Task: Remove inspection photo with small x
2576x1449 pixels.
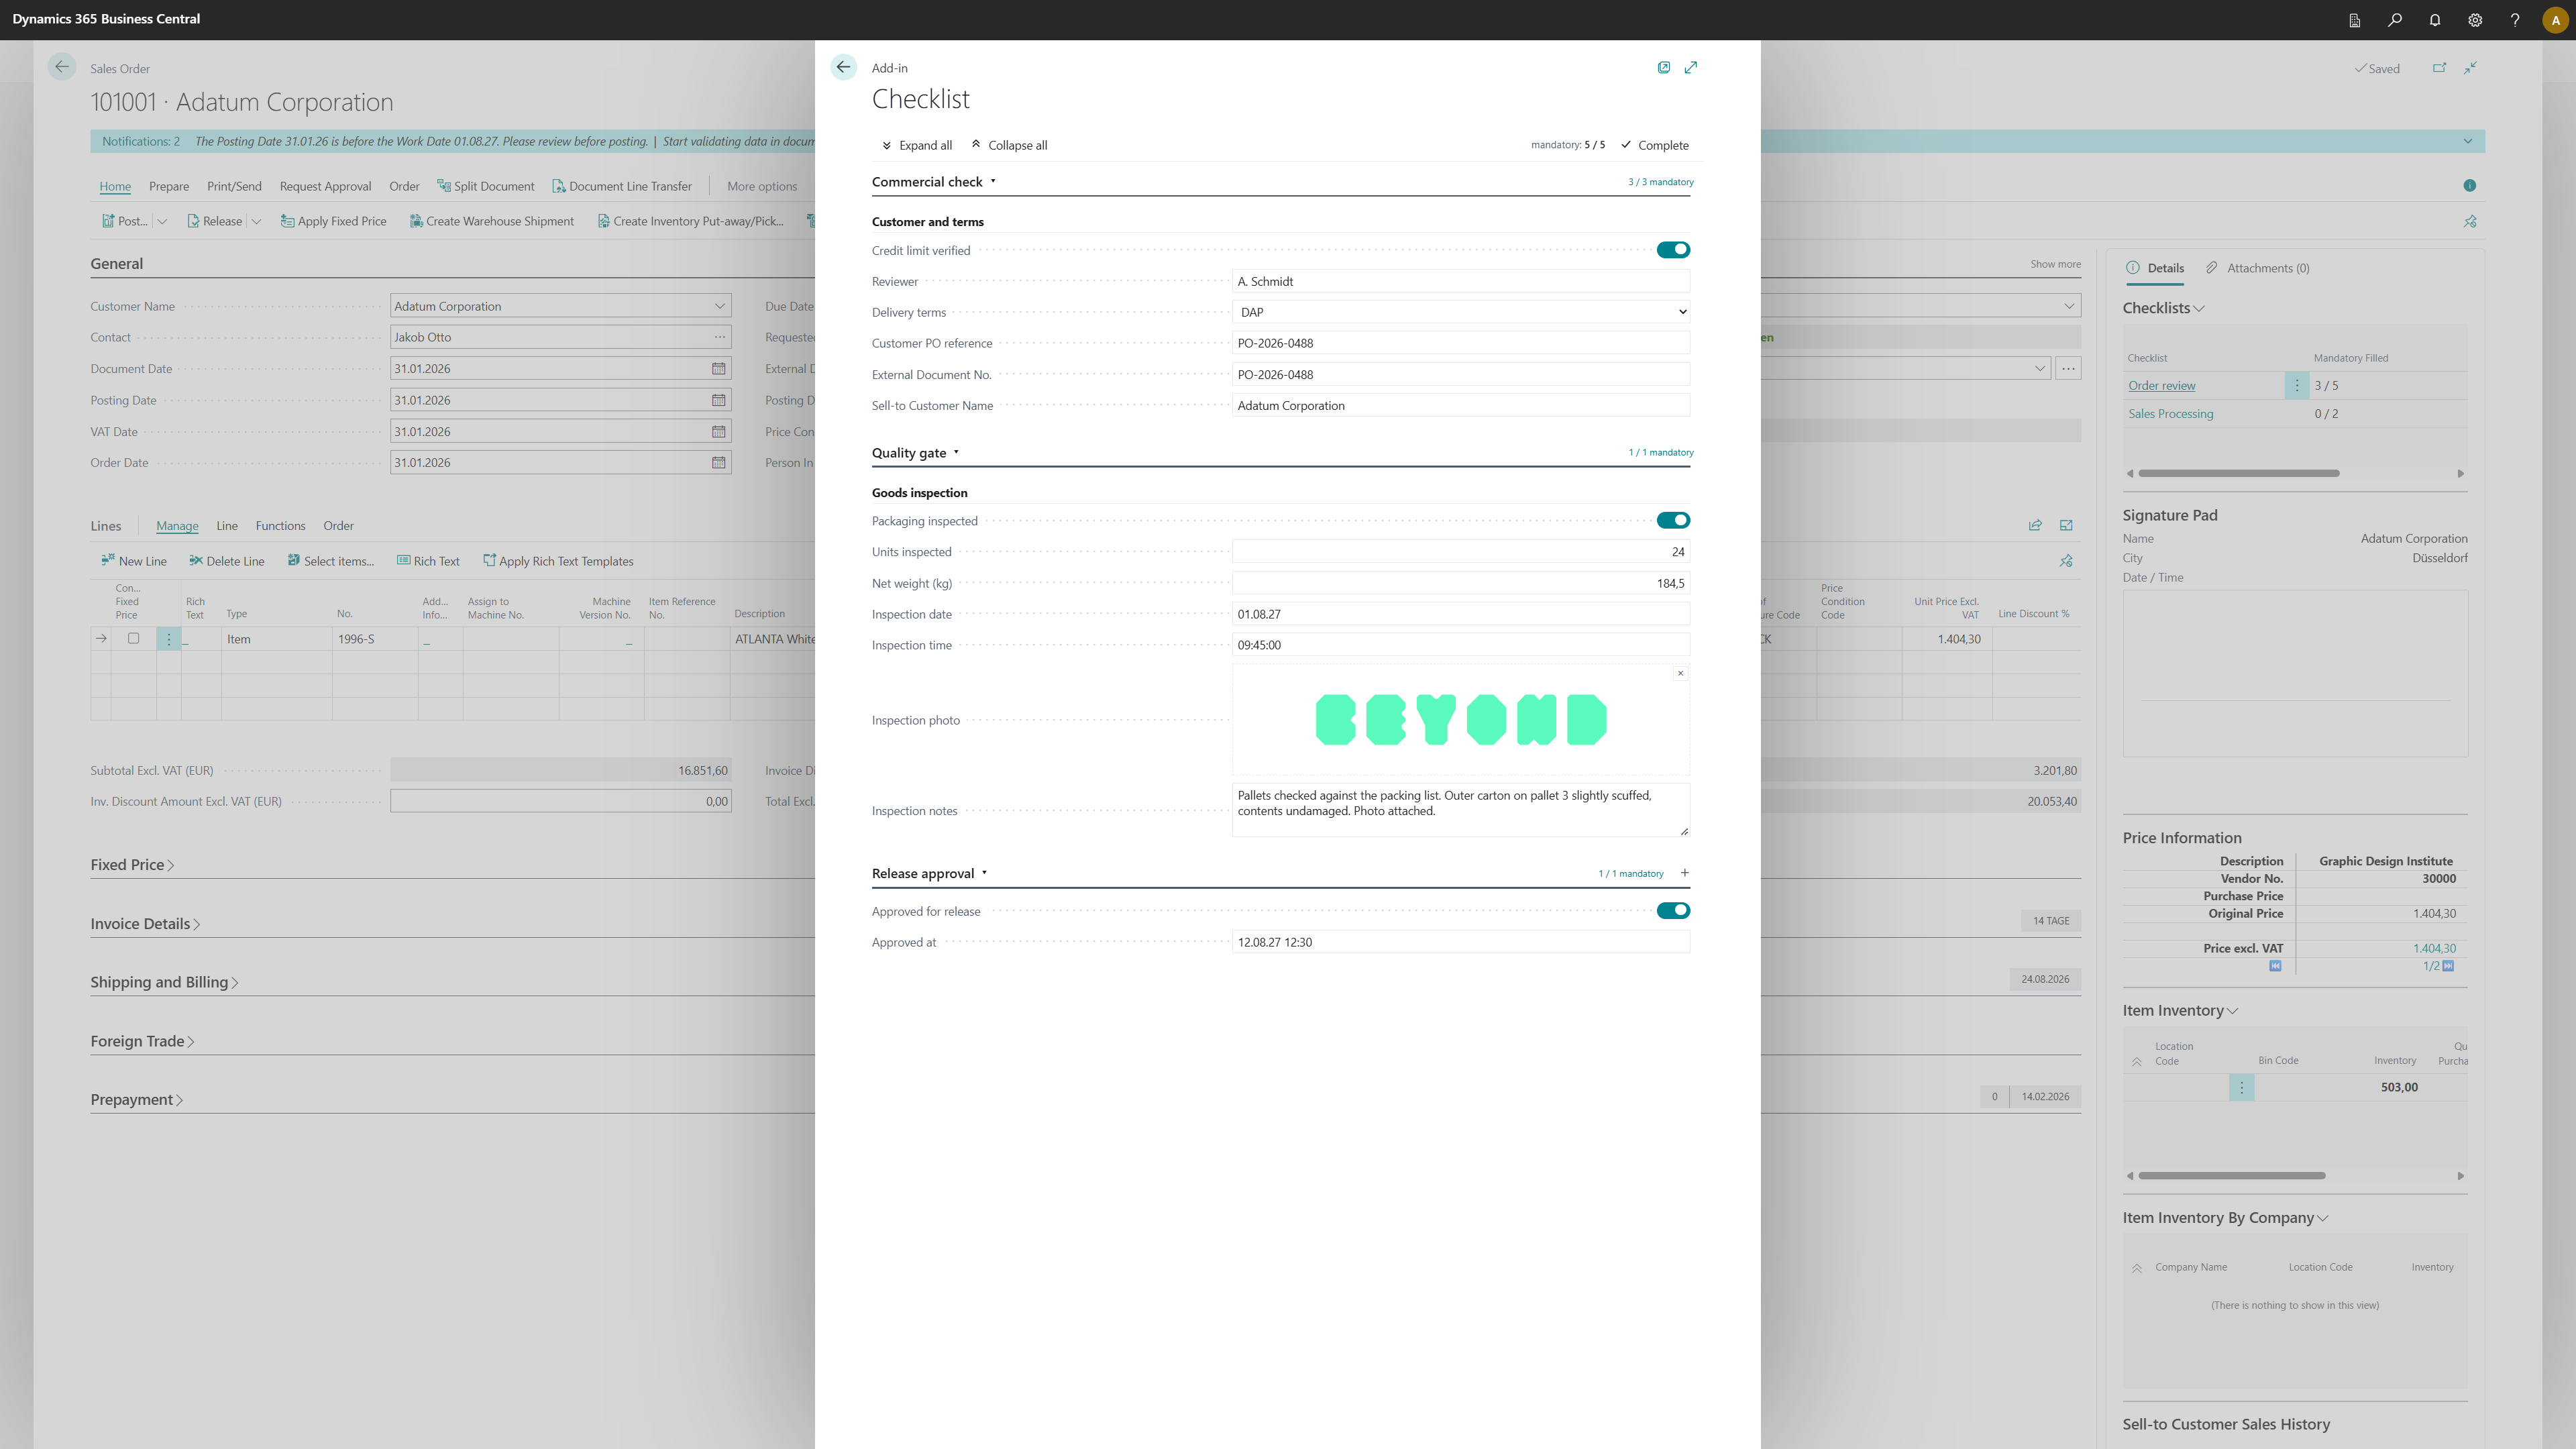Action: (x=1680, y=673)
